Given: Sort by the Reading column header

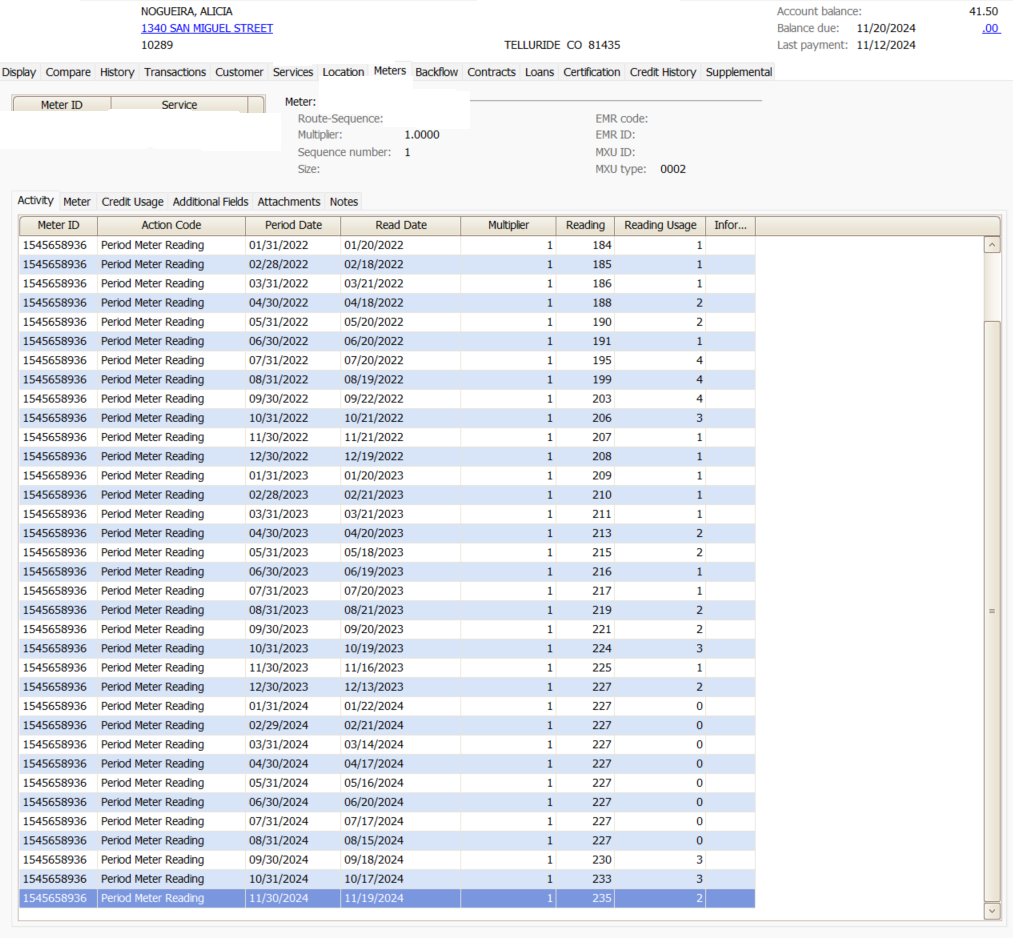Looking at the screenshot, I should (x=585, y=225).
